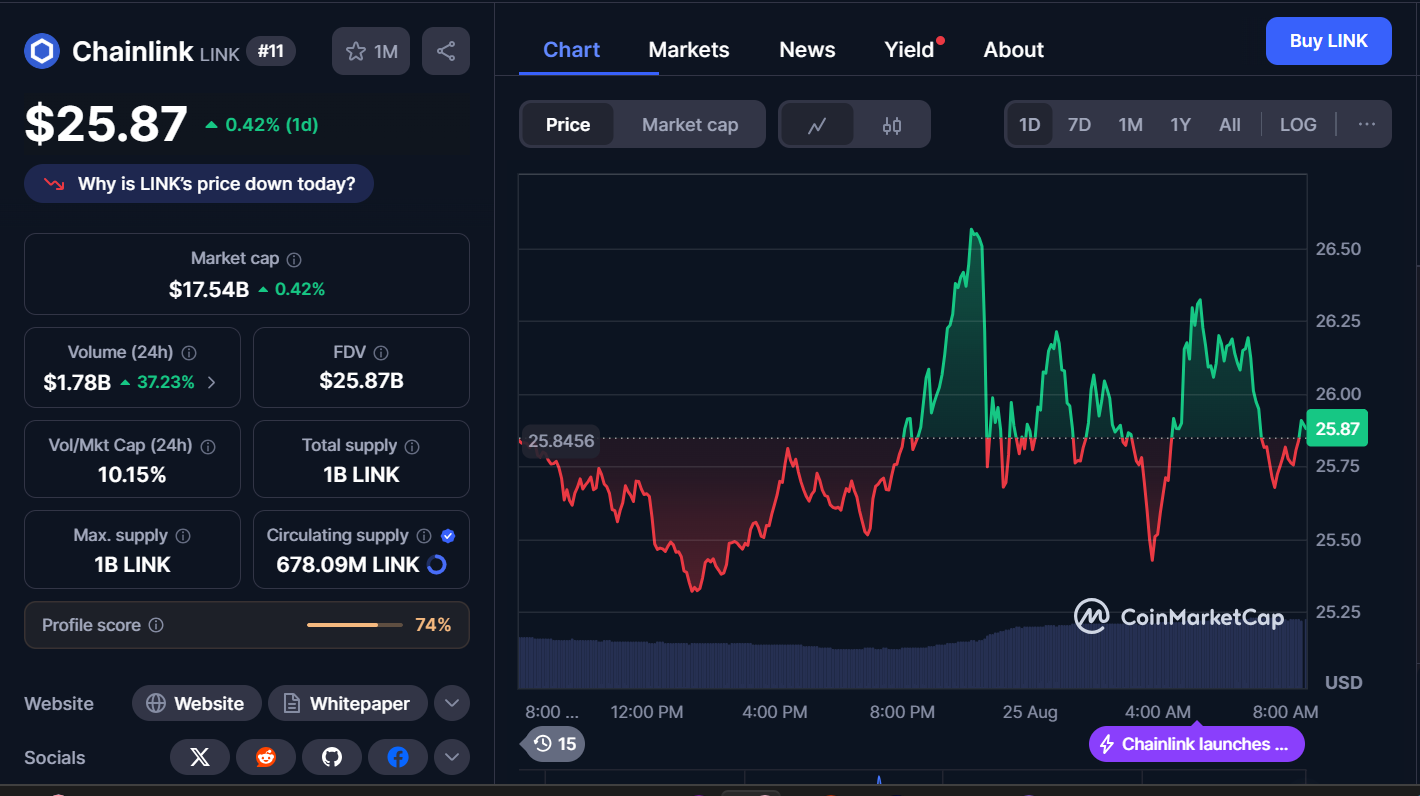Select the All time range
1420x796 pixels.
click(x=1230, y=125)
